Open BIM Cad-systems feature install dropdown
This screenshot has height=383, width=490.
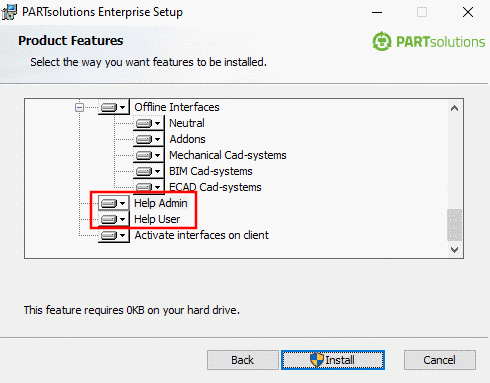pyautogui.click(x=148, y=171)
